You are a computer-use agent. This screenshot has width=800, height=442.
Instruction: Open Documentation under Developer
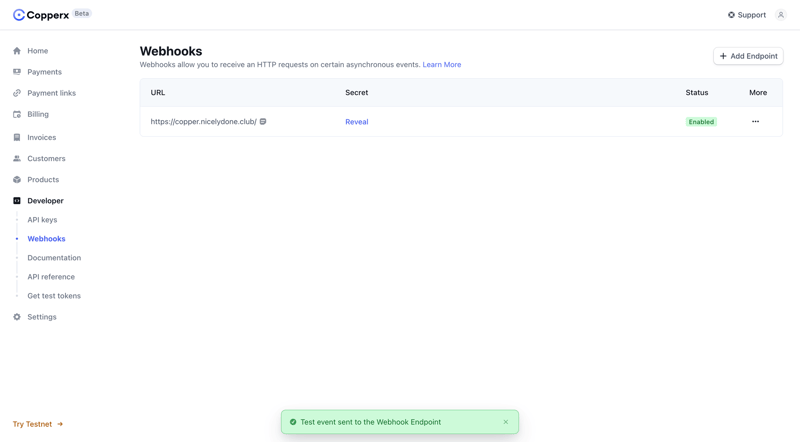[x=54, y=258]
